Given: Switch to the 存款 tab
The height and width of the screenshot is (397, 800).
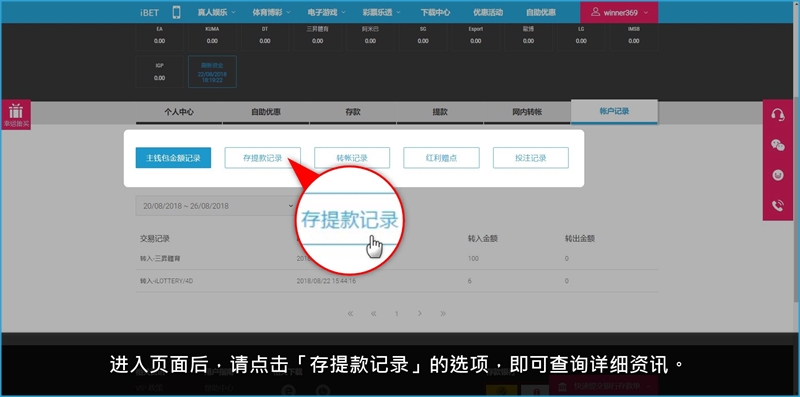Looking at the screenshot, I should (x=353, y=112).
